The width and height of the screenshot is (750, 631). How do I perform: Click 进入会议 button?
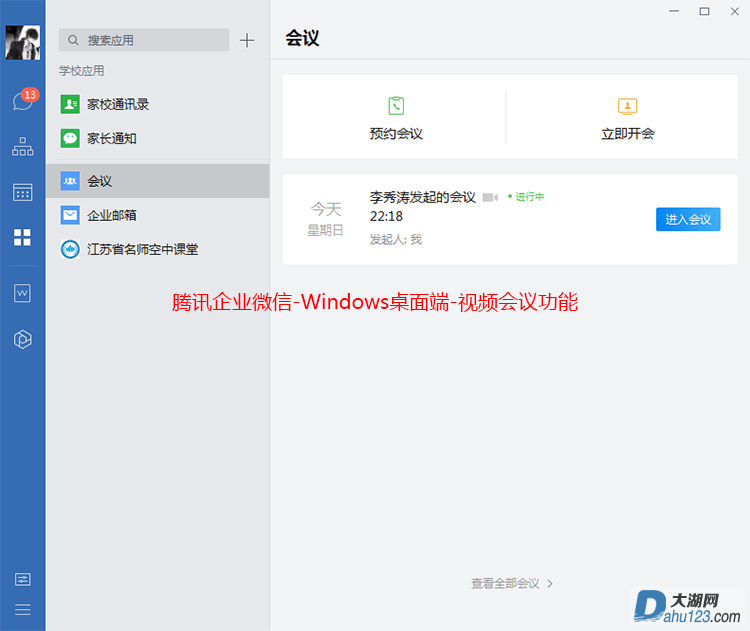click(x=688, y=219)
